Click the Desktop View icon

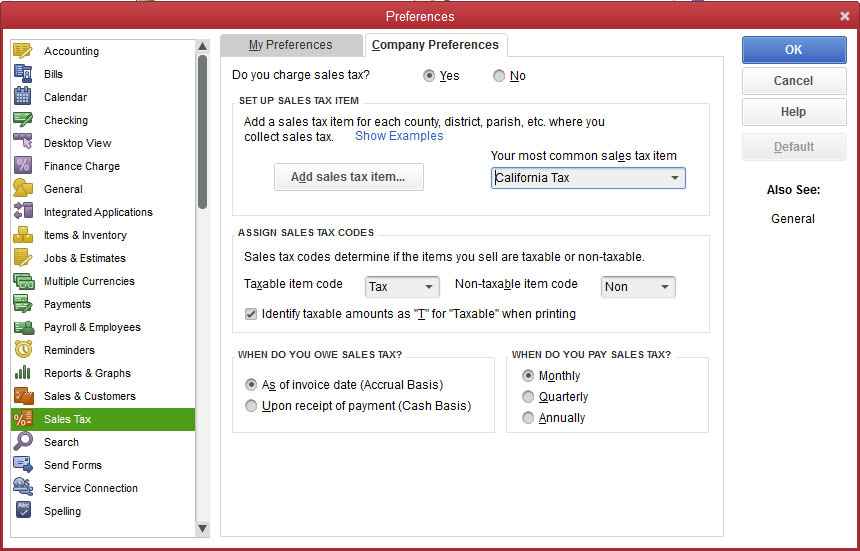click(x=23, y=143)
